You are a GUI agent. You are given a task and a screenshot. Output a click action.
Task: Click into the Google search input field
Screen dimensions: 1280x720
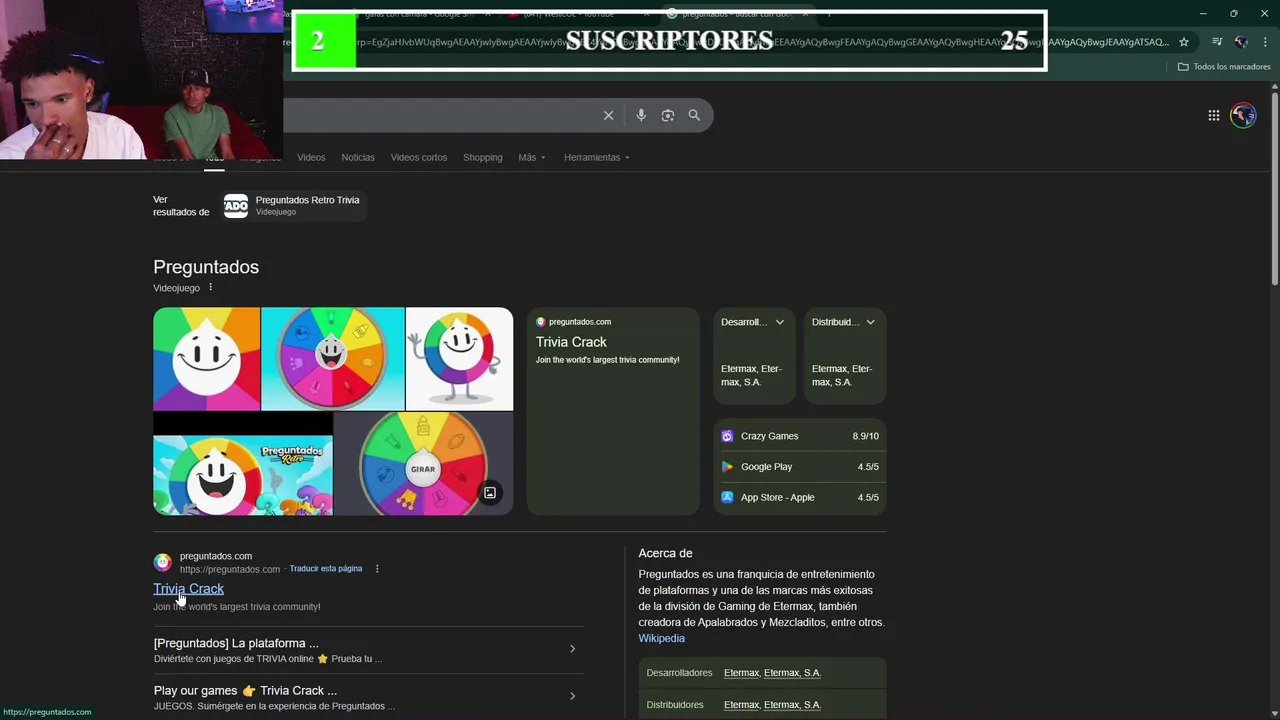(440, 115)
